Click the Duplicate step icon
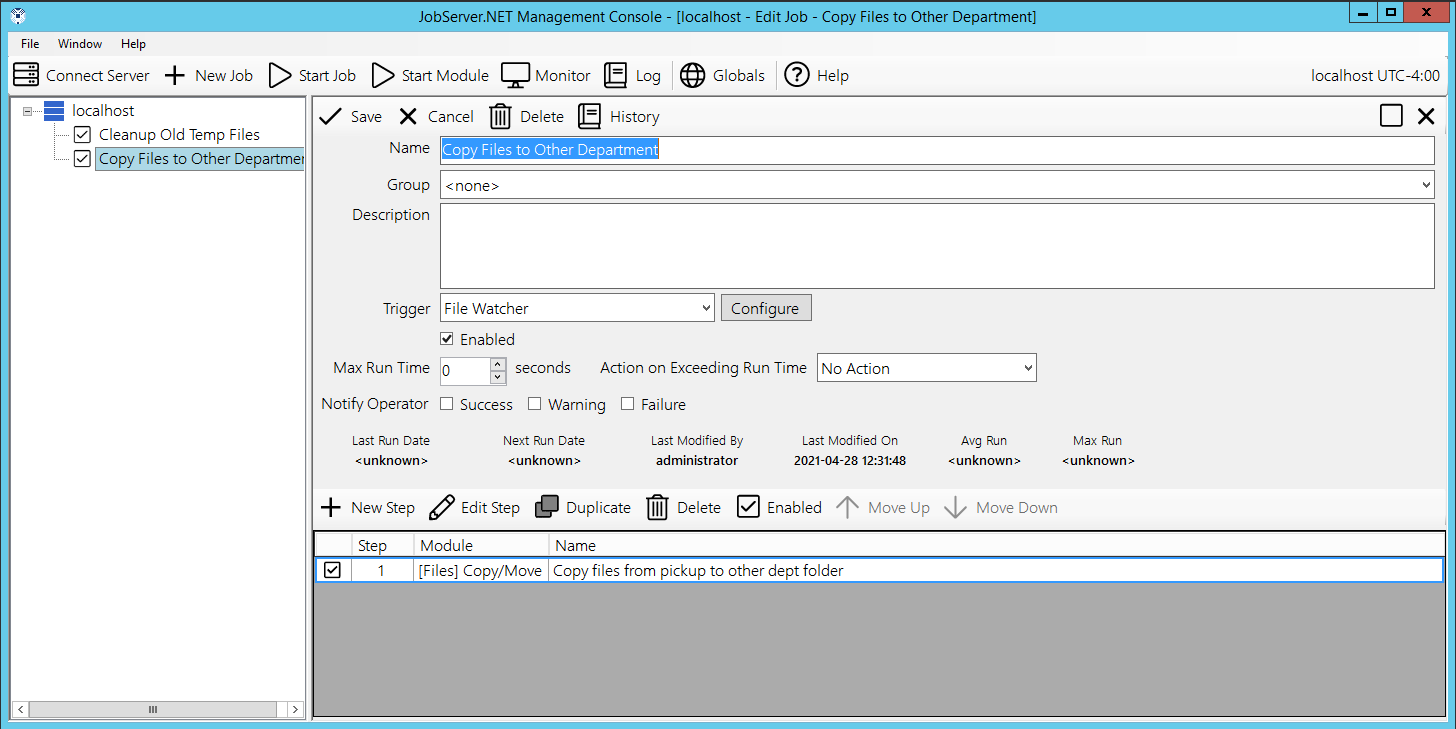Image resolution: width=1456 pixels, height=729 pixels. point(547,507)
